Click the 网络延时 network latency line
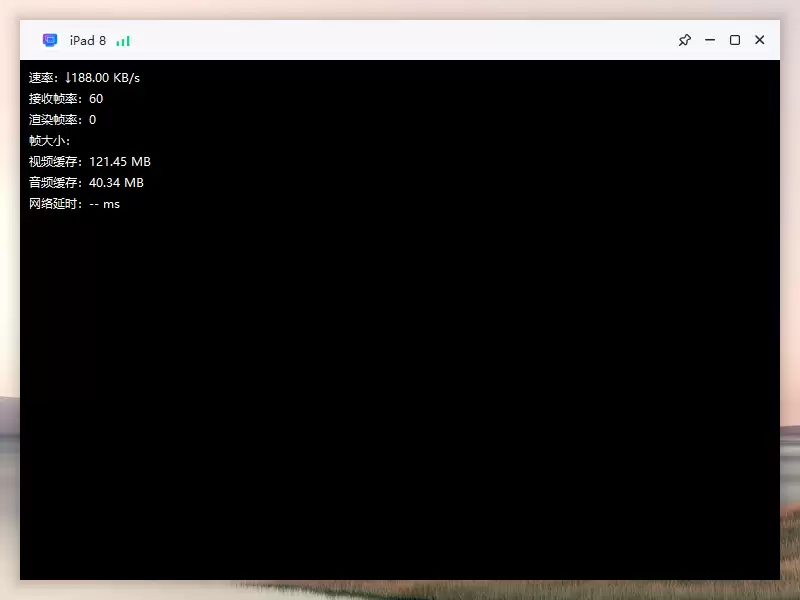Viewport: 800px width, 600px height. coord(74,204)
